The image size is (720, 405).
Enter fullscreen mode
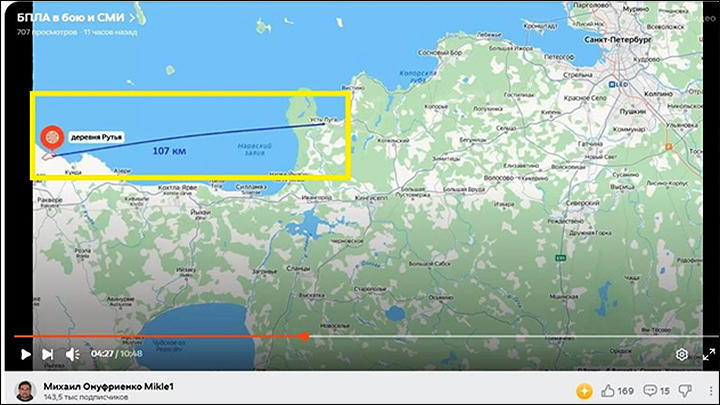[706, 354]
